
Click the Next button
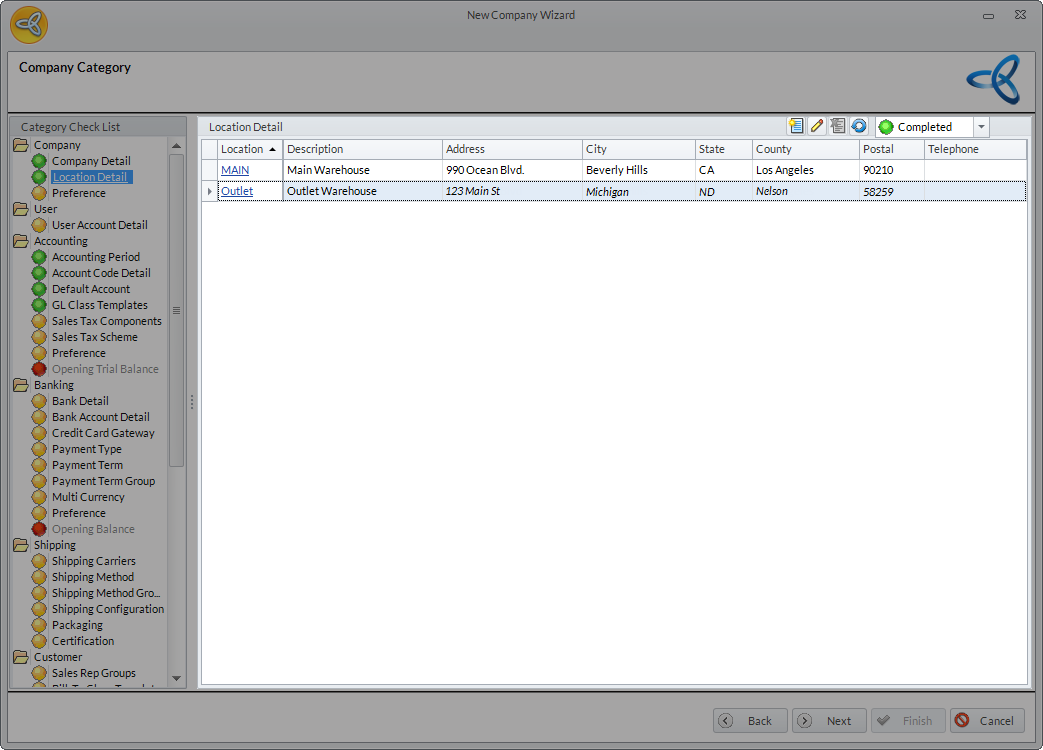coord(829,721)
